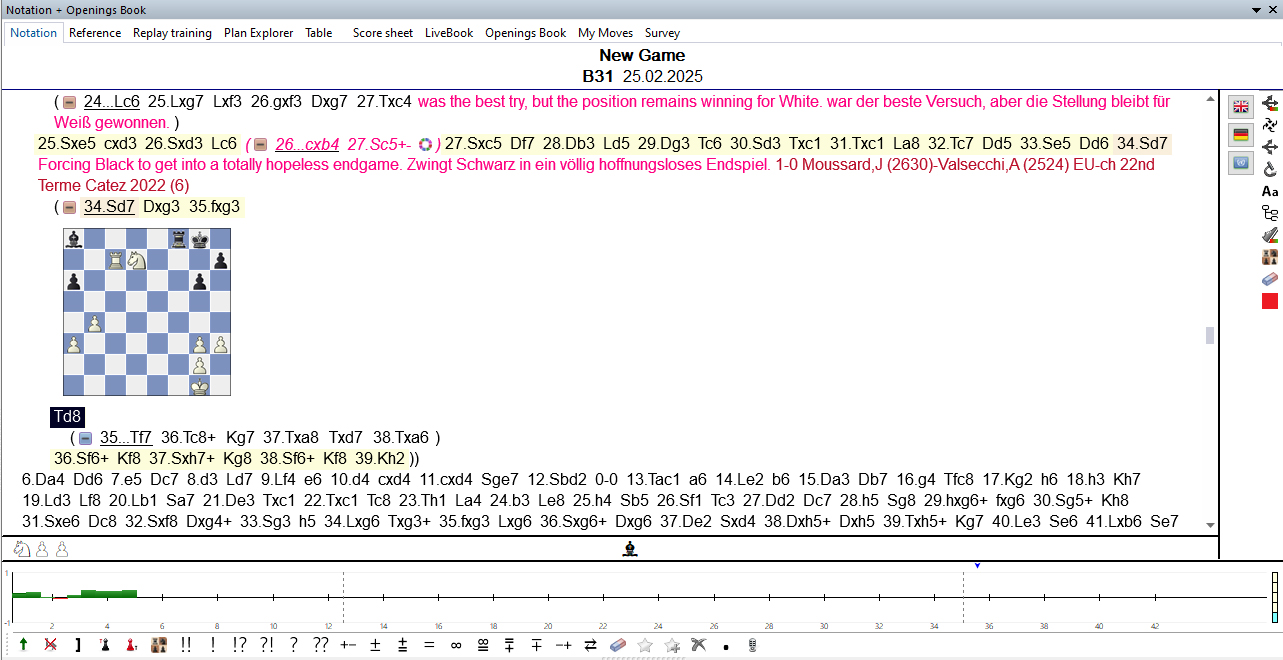Select the ?? blunder annotation symbol

point(319,645)
